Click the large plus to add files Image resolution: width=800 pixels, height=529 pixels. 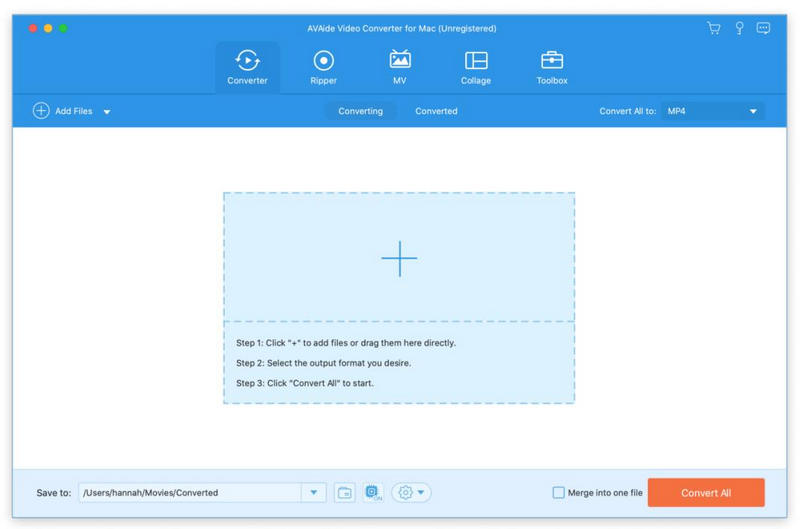click(399, 258)
